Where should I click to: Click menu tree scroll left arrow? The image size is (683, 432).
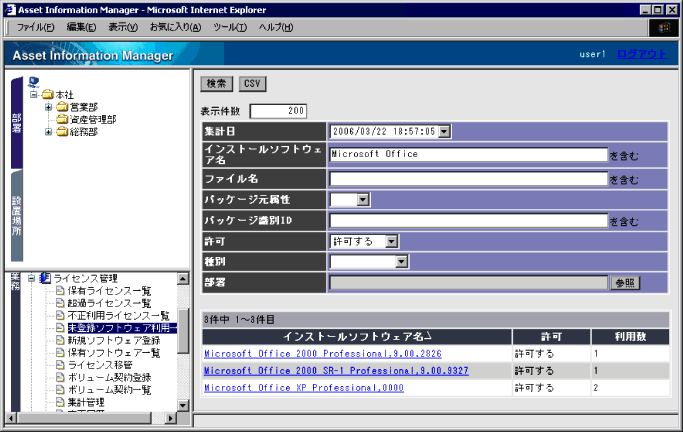tap(11, 418)
